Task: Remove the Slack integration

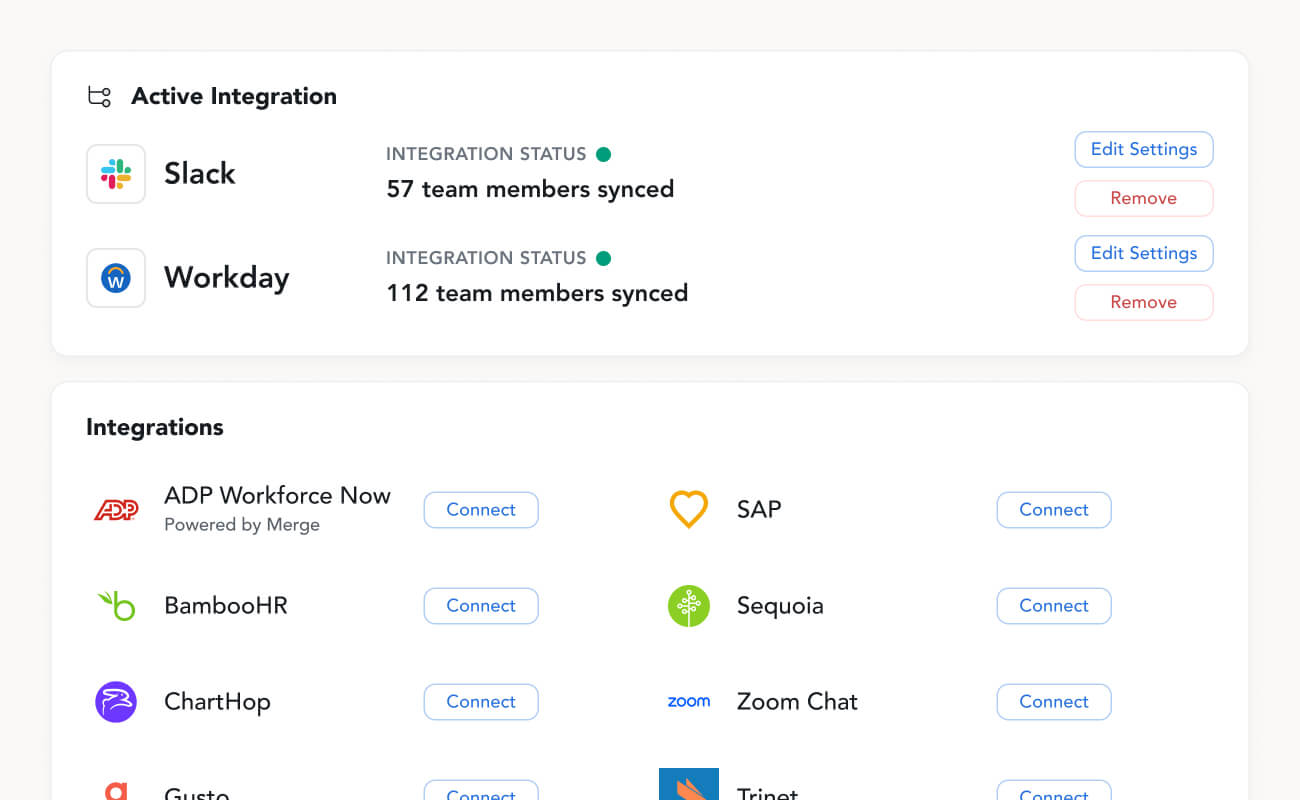Action: click(x=1143, y=199)
